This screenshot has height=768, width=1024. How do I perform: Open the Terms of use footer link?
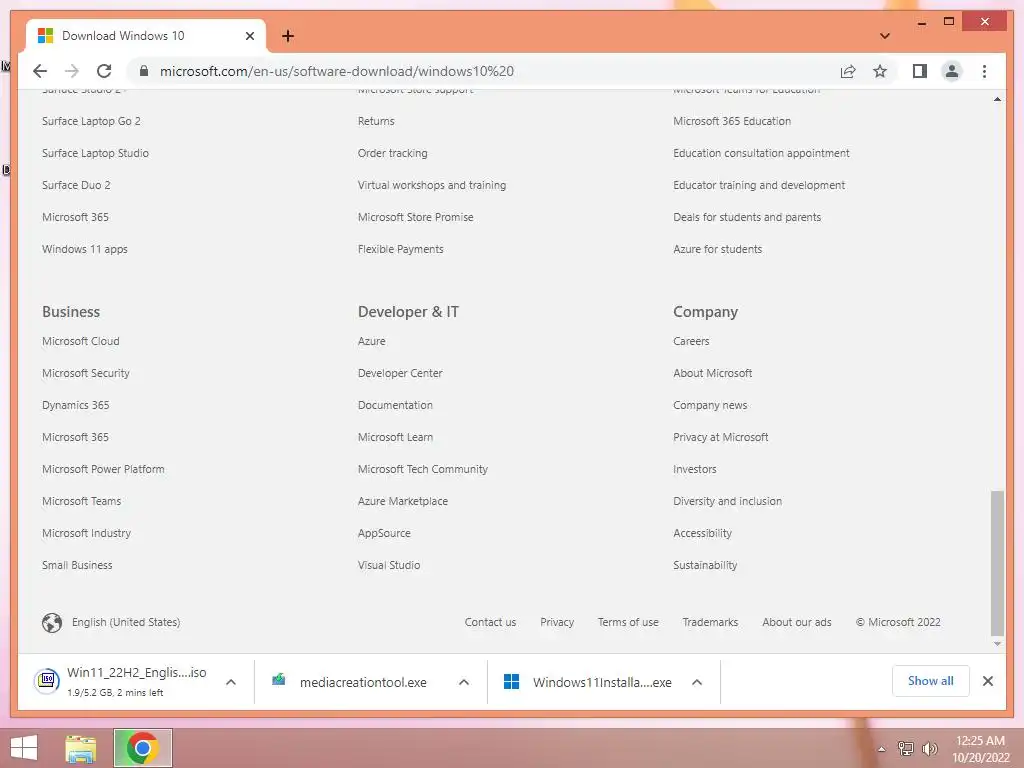coord(628,622)
